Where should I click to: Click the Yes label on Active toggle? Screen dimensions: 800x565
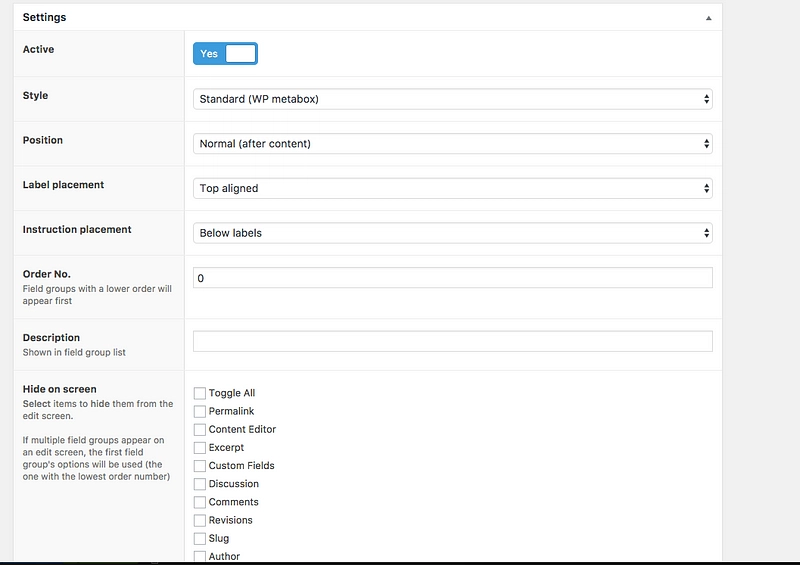(209, 54)
